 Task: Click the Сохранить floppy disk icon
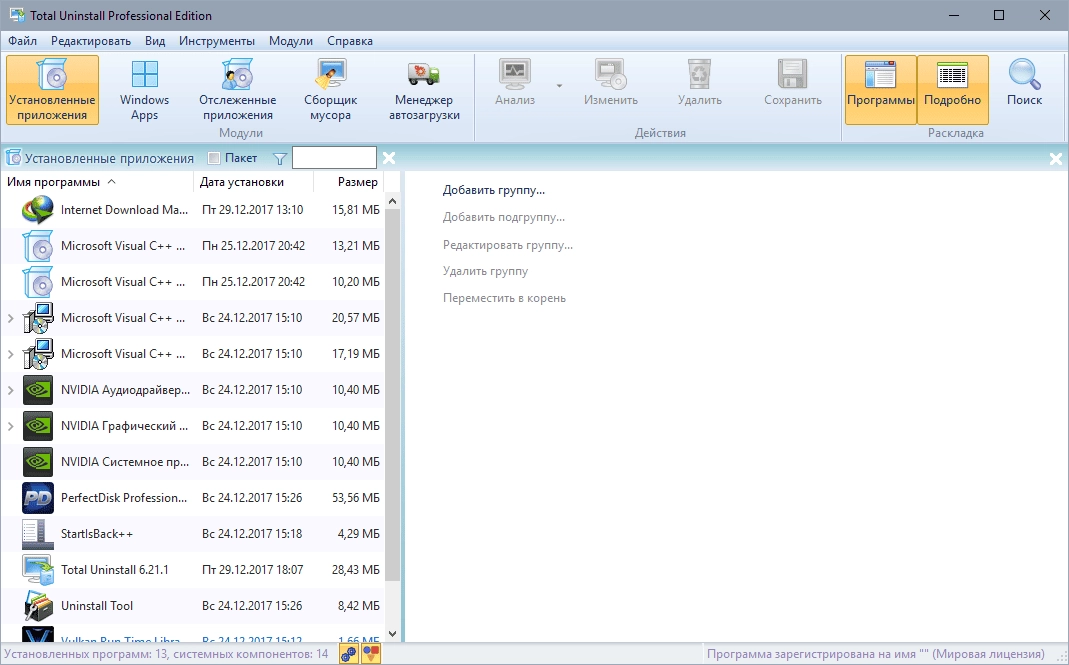coord(792,74)
